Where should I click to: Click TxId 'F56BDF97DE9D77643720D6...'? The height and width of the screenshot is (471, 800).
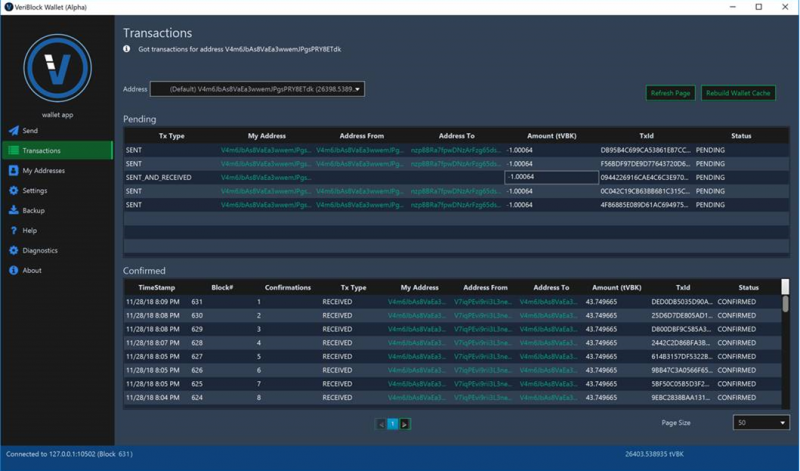coord(645,164)
